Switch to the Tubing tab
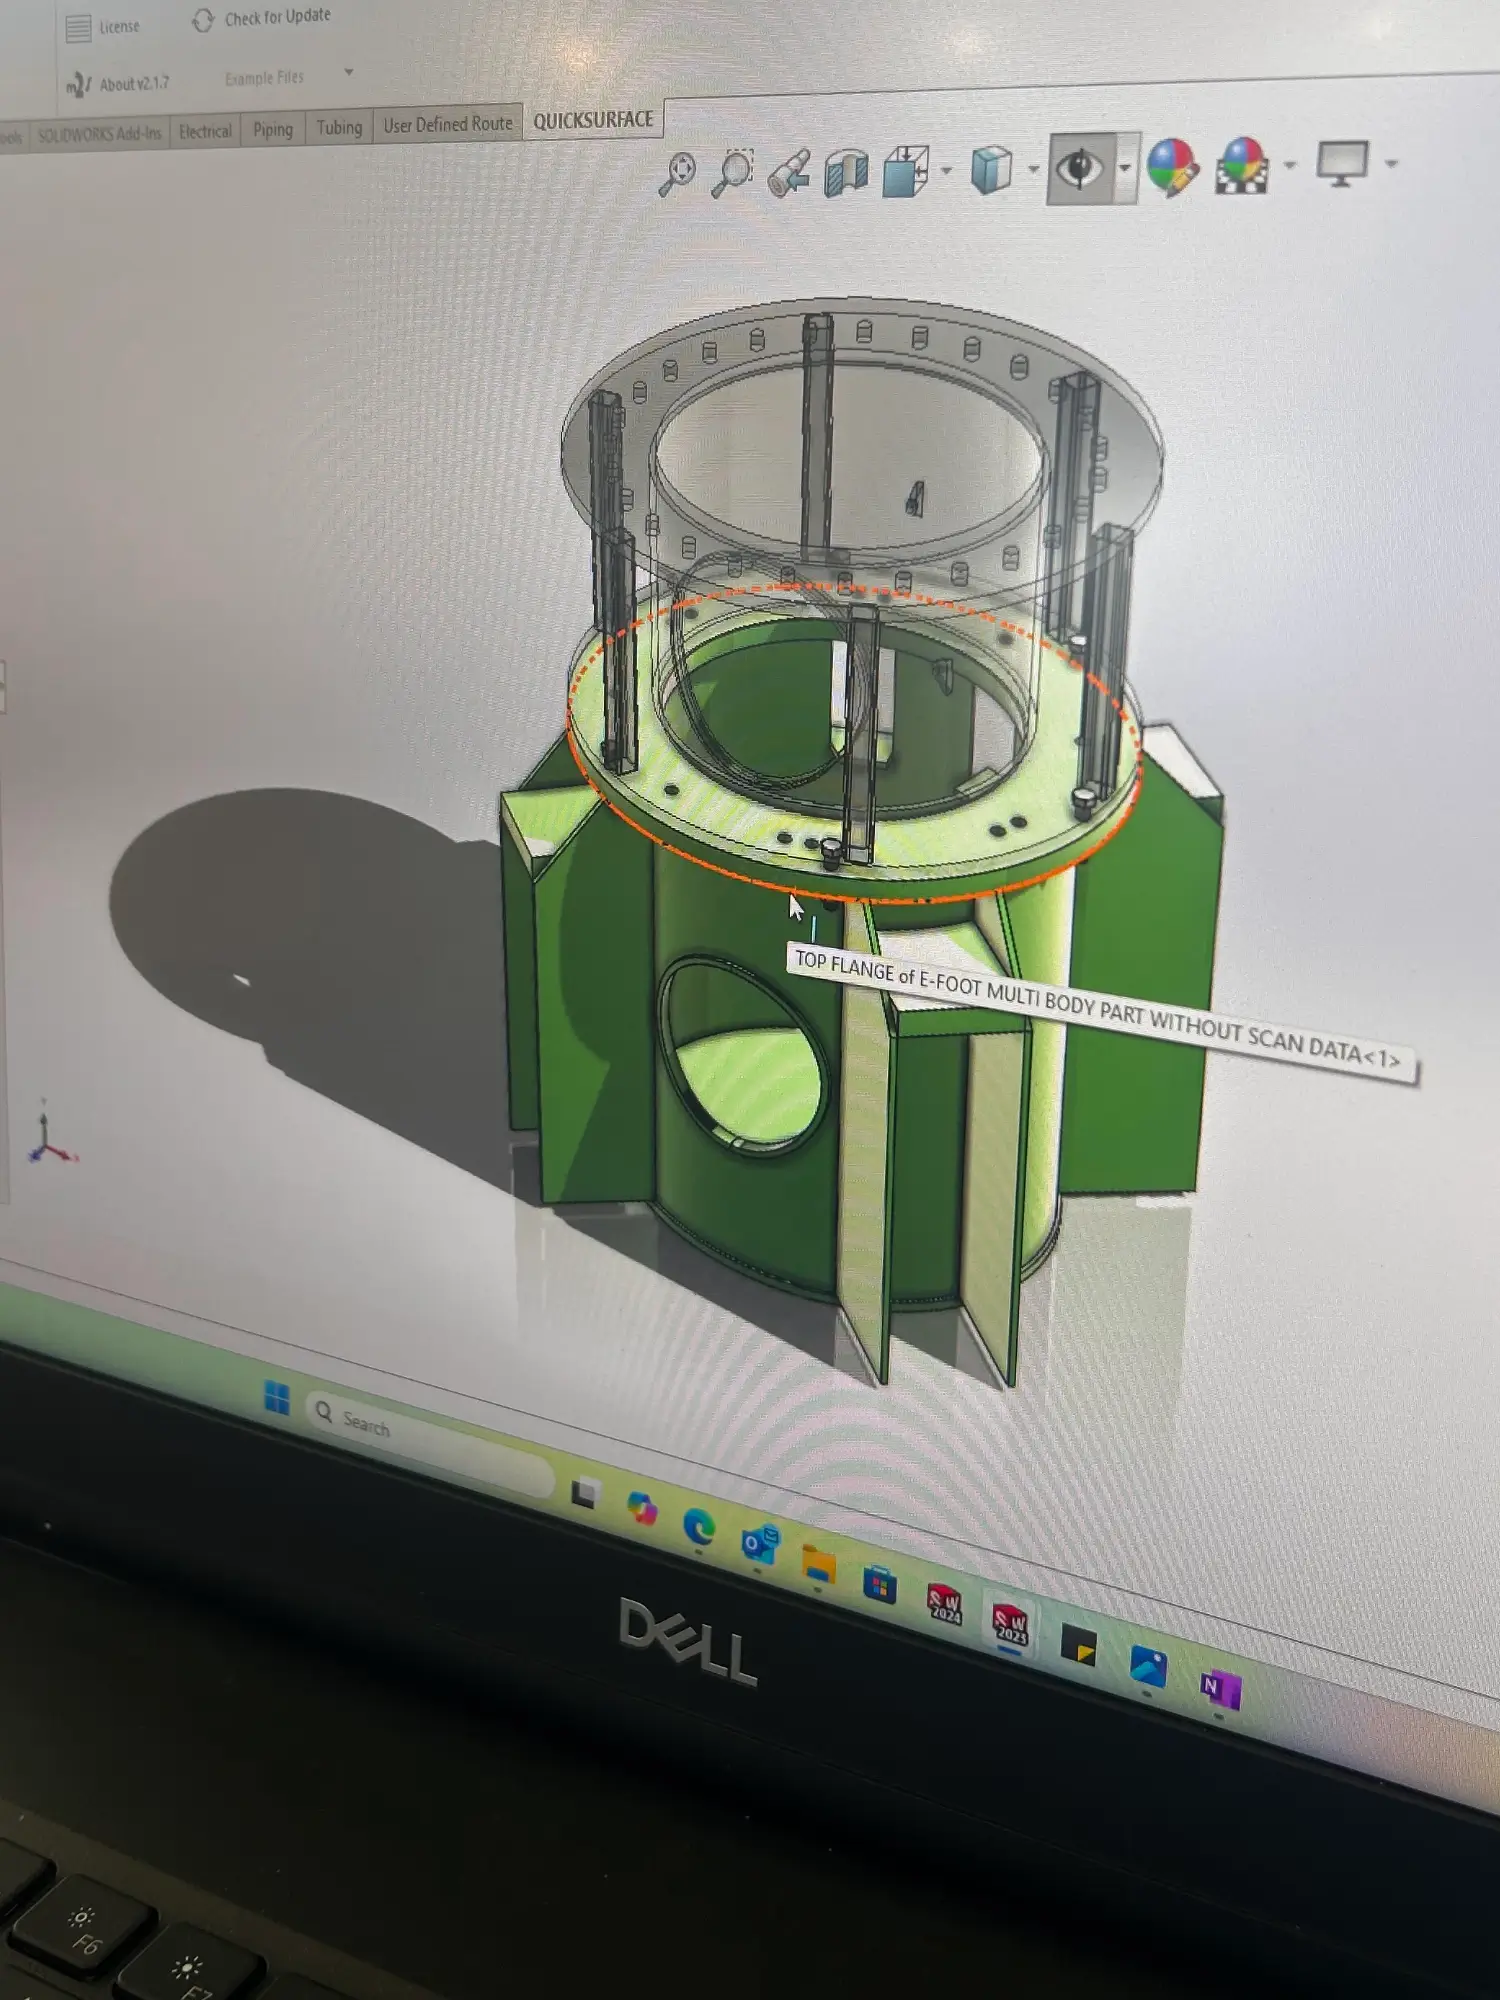 coord(339,127)
